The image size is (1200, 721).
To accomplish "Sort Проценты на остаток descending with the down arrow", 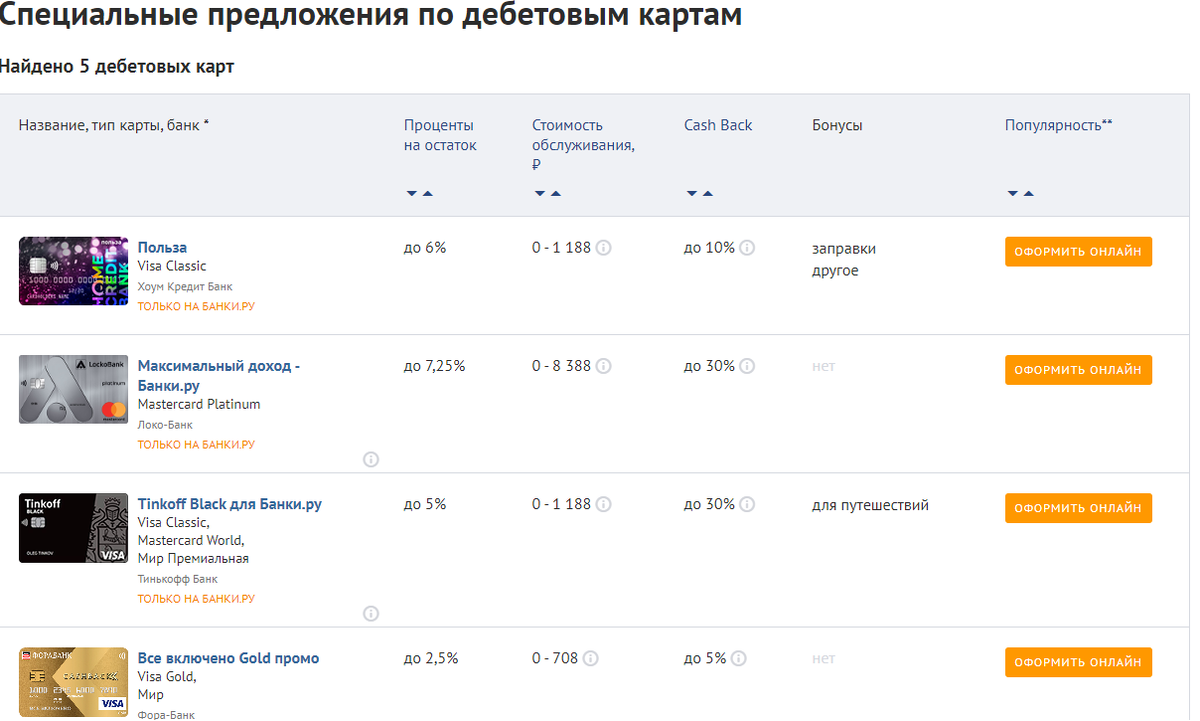I will pos(410,194).
